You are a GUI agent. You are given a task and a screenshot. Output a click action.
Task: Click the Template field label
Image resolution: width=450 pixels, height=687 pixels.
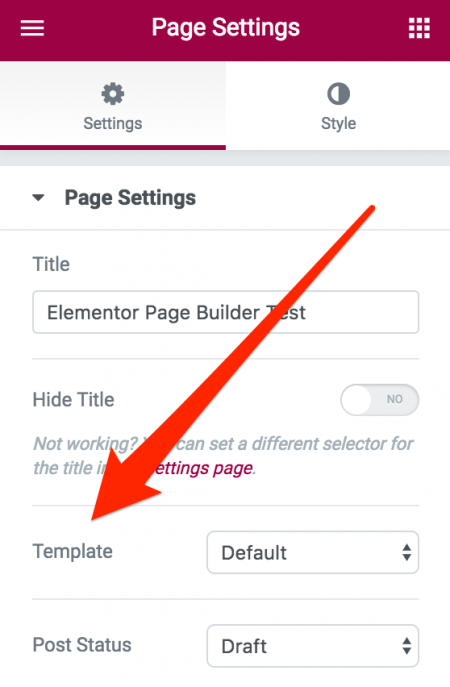pyautogui.click(x=73, y=551)
